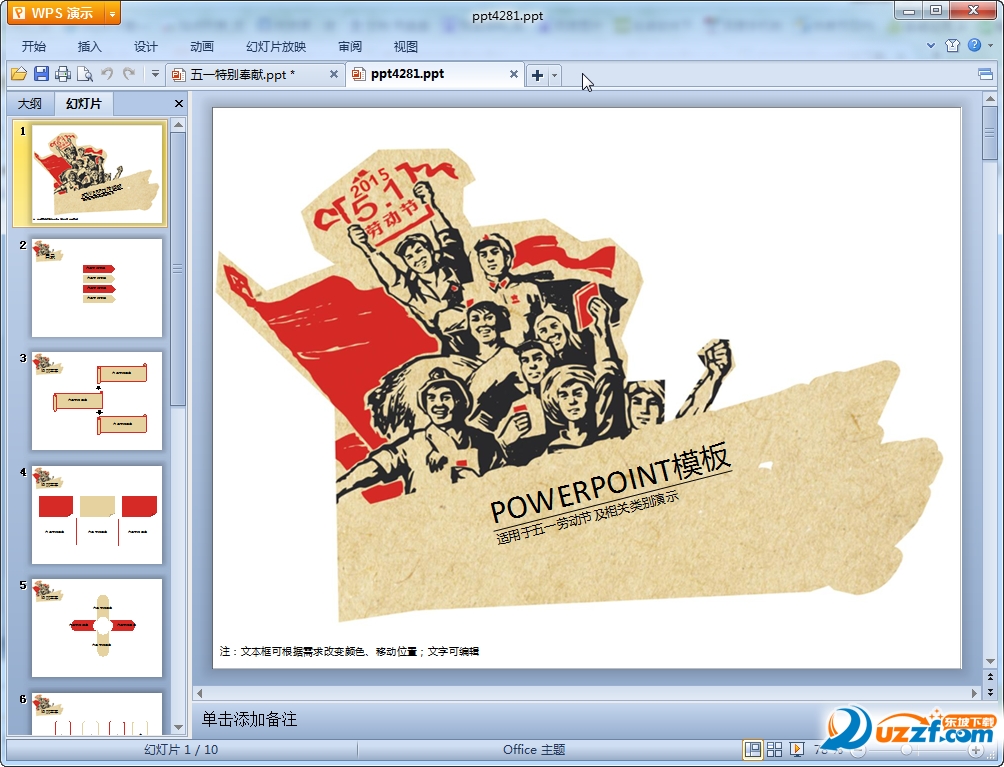
Task: Click the Print icon
Action: 63,74
